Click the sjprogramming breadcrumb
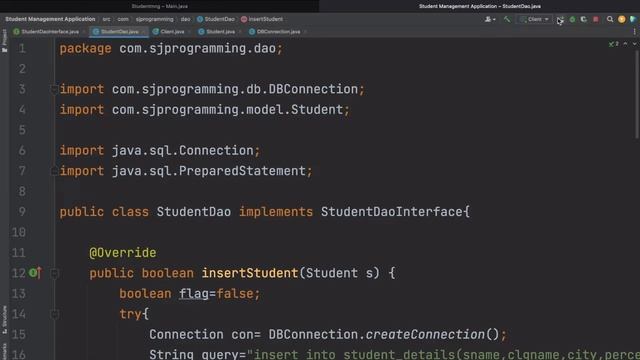This screenshot has height=360, width=640. 155,19
